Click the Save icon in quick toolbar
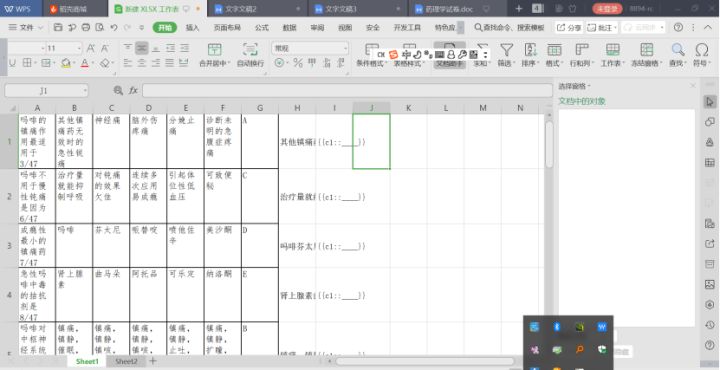Viewport: 720px width, 370px height. pos(58,28)
